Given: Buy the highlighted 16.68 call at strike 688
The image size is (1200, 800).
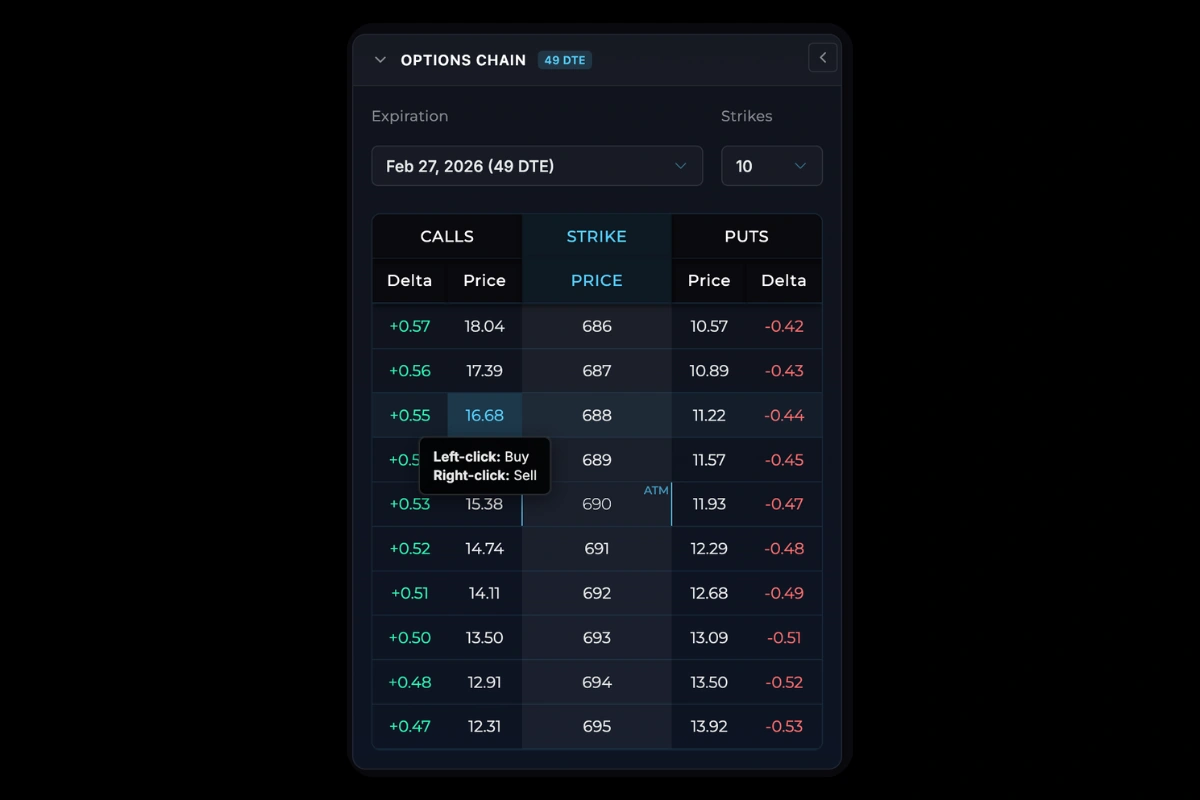Looking at the screenshot, I should 485,415.
